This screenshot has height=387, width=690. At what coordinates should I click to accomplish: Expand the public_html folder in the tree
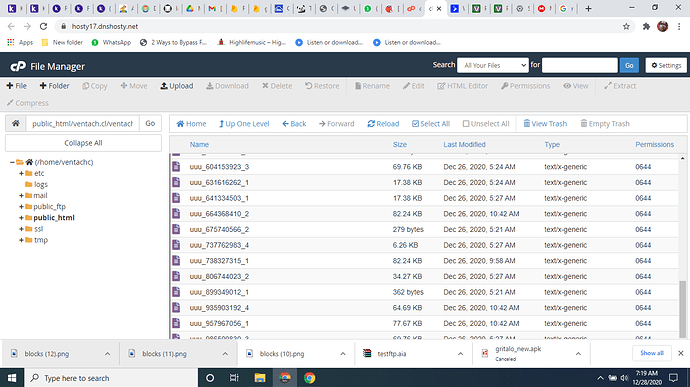coord(21,217)
